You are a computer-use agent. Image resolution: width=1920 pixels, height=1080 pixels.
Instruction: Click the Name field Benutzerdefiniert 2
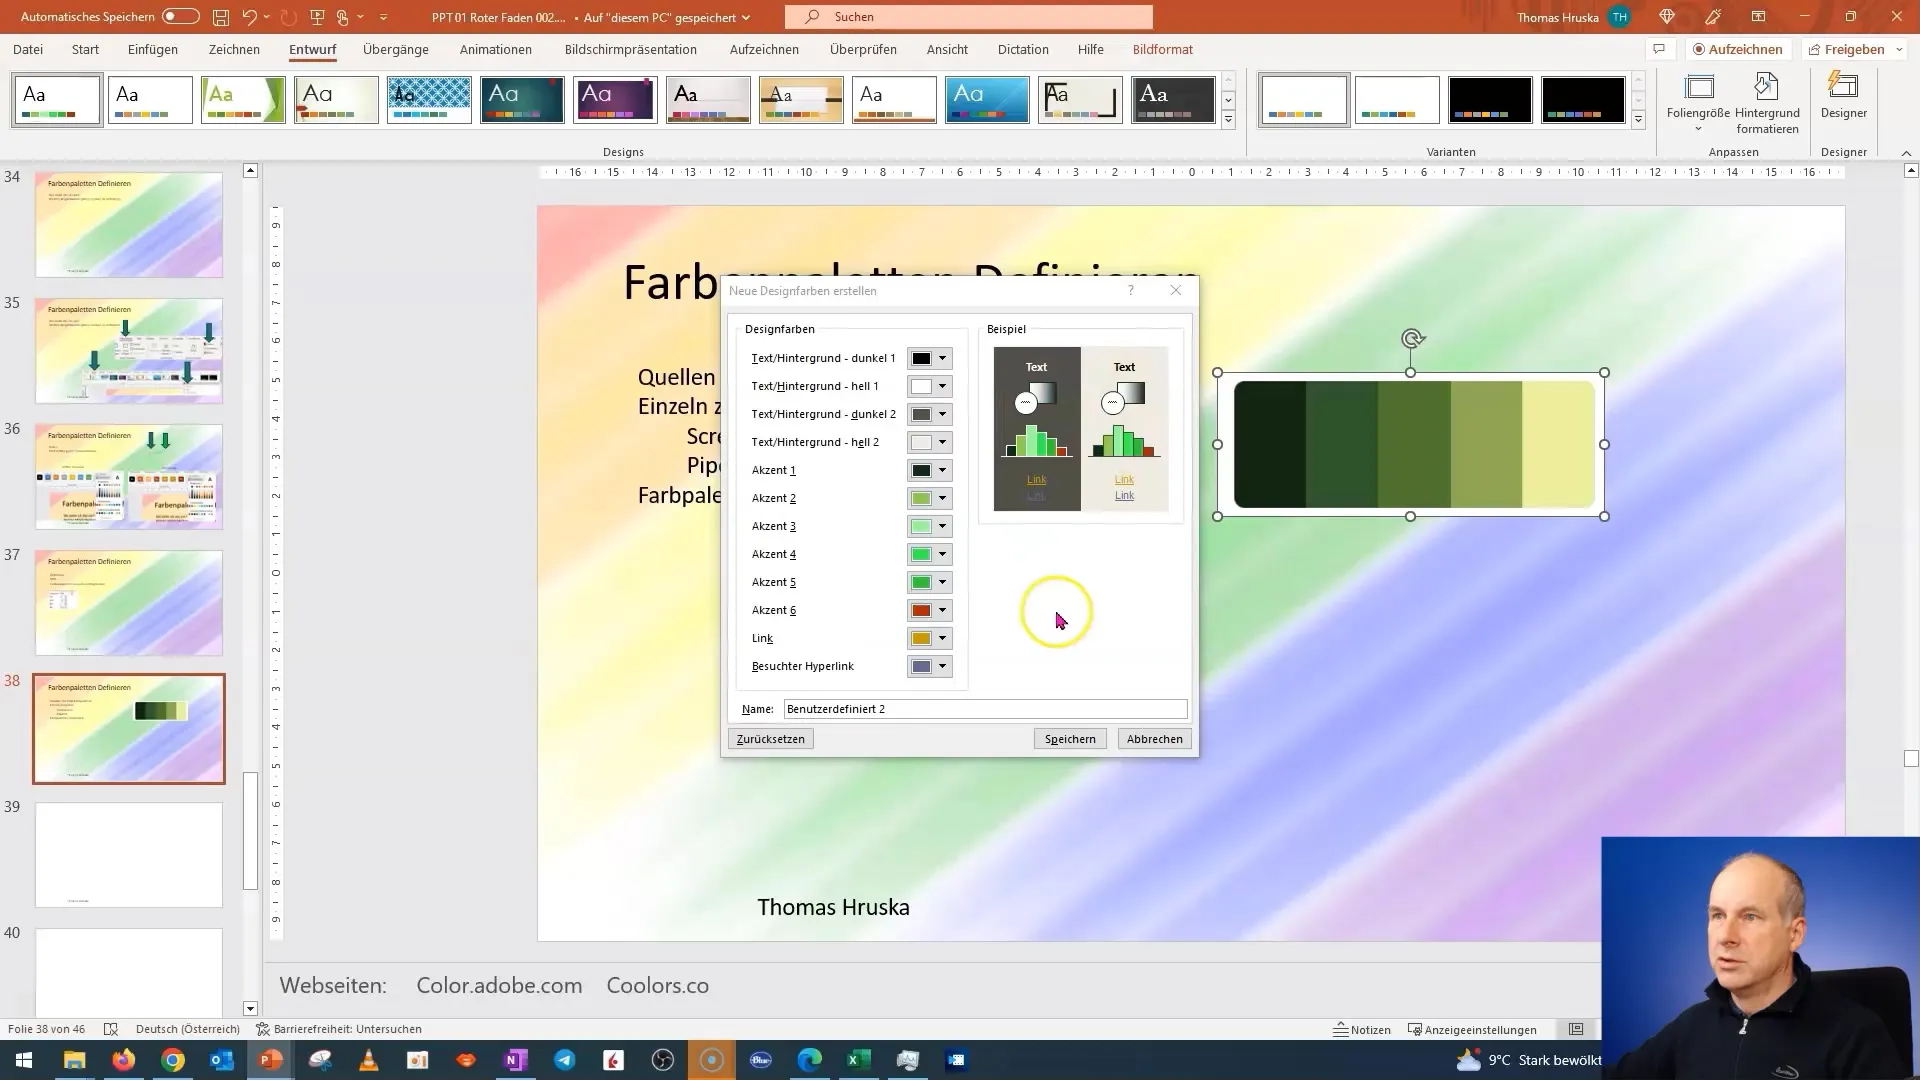[x=985, y=709]
